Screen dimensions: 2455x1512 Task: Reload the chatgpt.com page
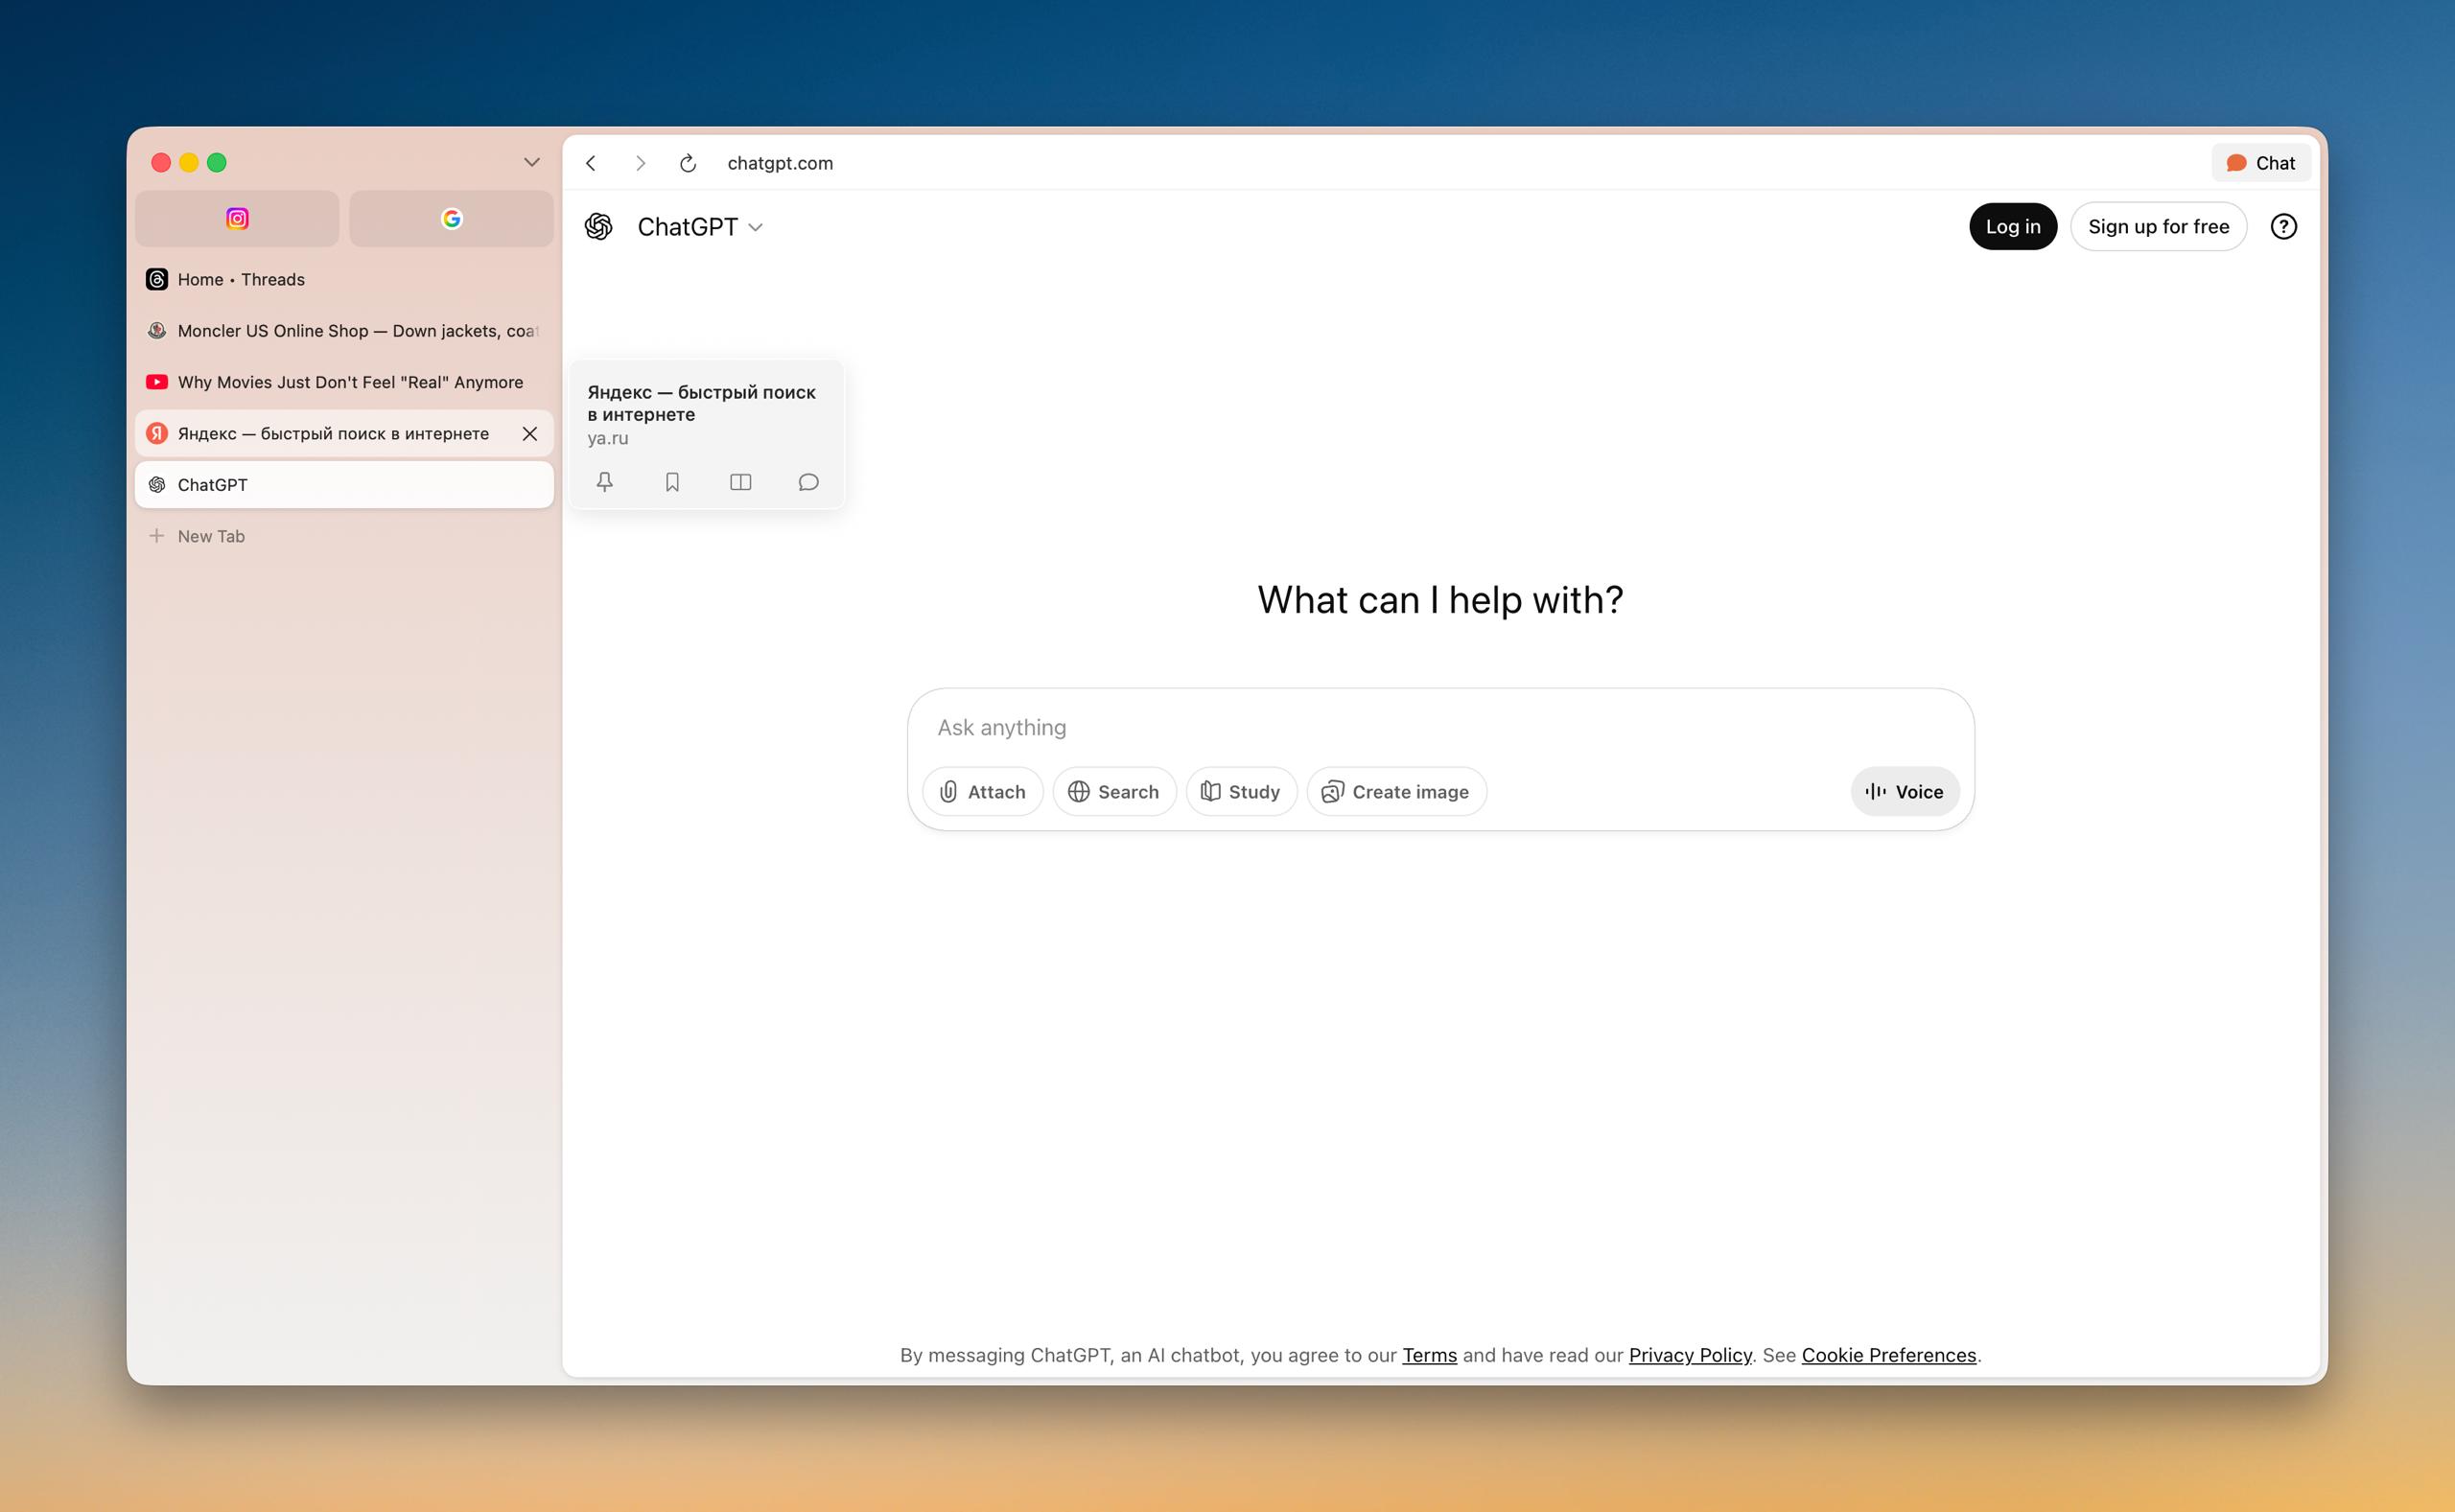point(688,163)
